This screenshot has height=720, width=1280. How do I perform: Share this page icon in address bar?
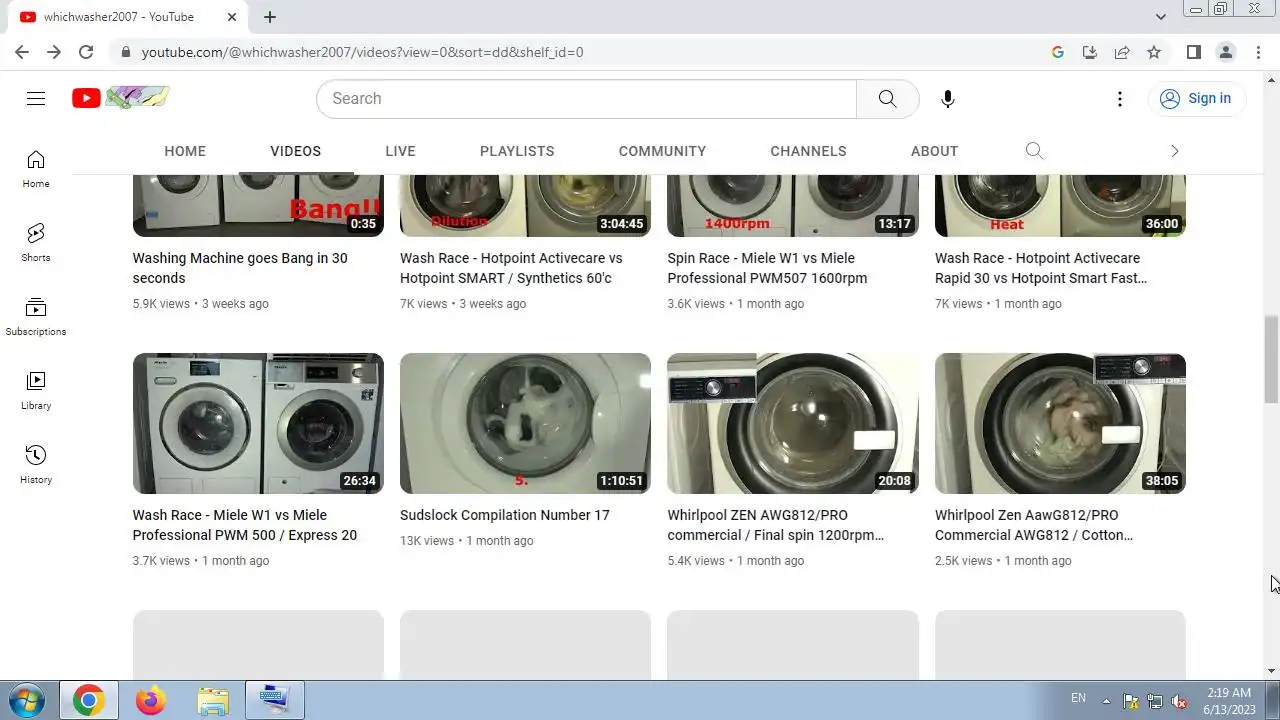click(1122, 52)
